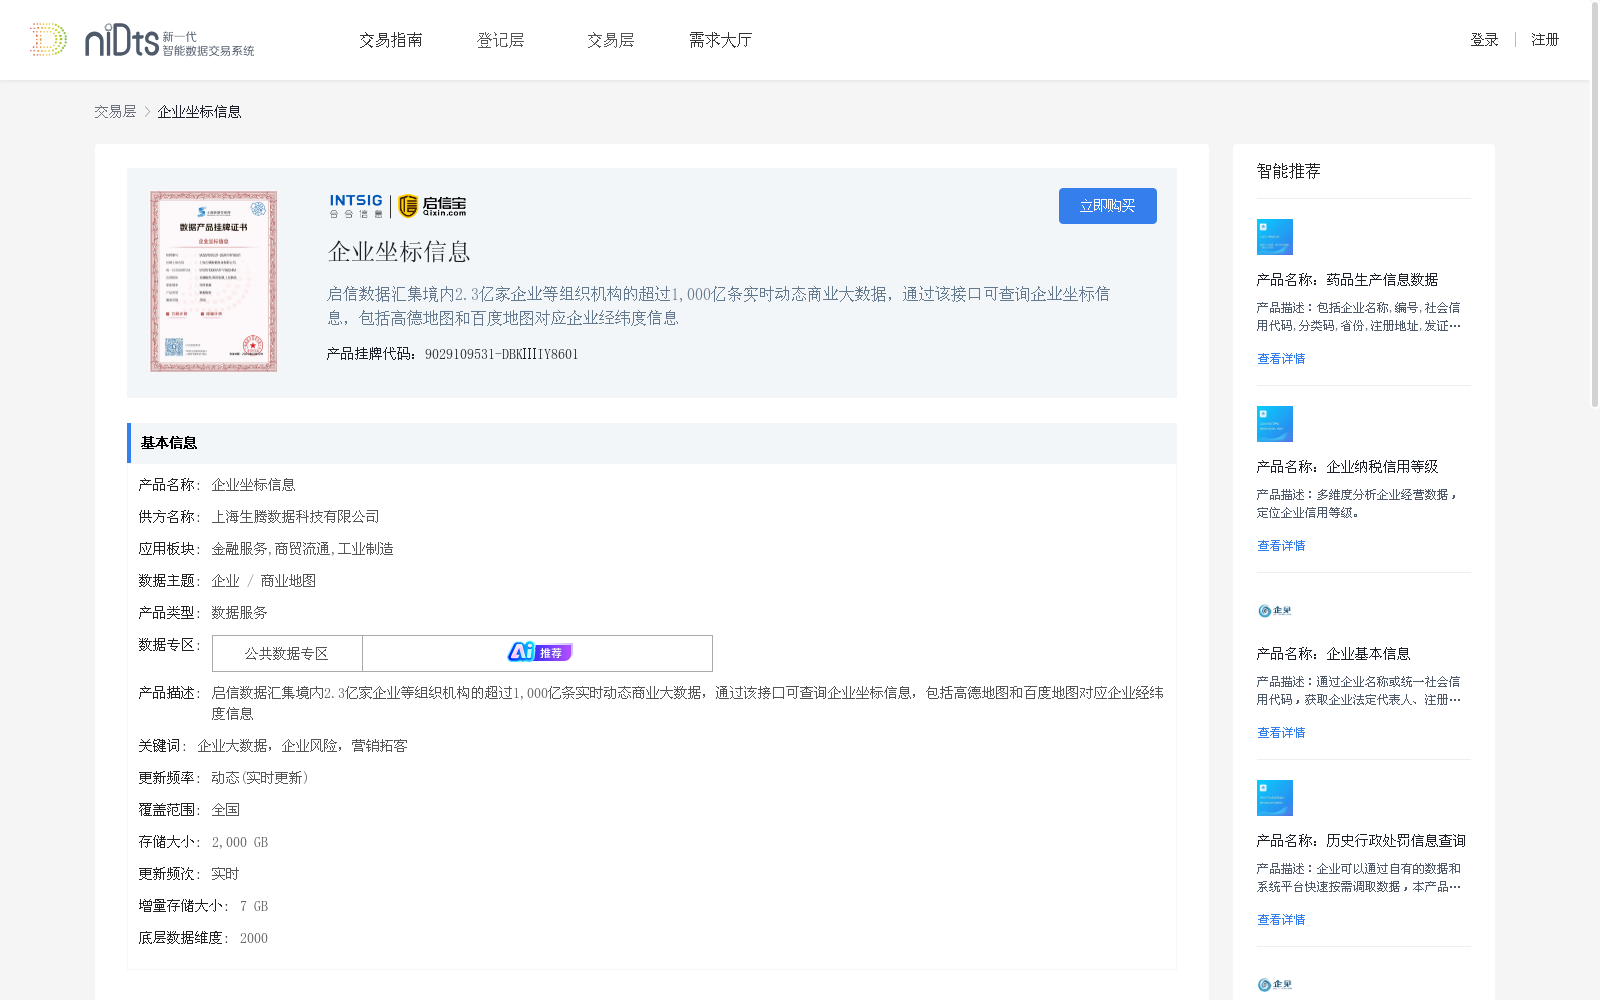Open 企业纳税信用等级 product thumbnail icon

(x=1275, y=424)
